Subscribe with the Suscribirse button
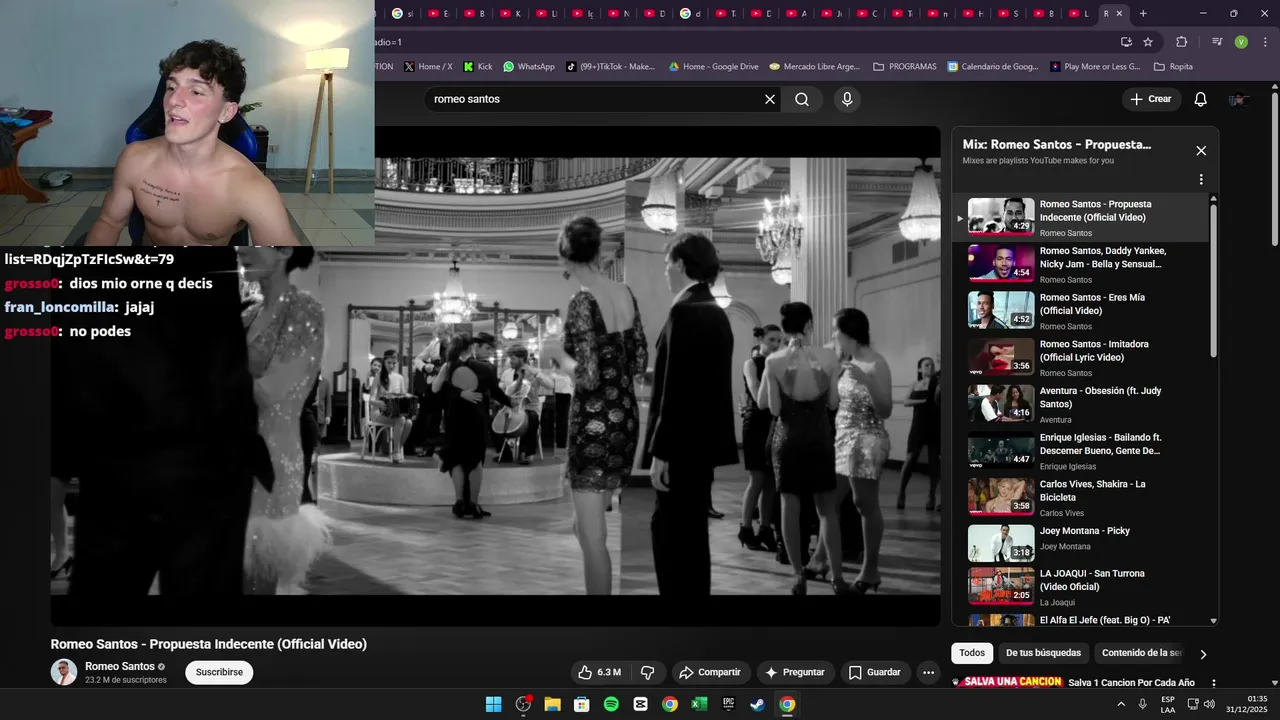Image resolution: width=1280 pixels, height=720 pixels. [x=219, y=672]
